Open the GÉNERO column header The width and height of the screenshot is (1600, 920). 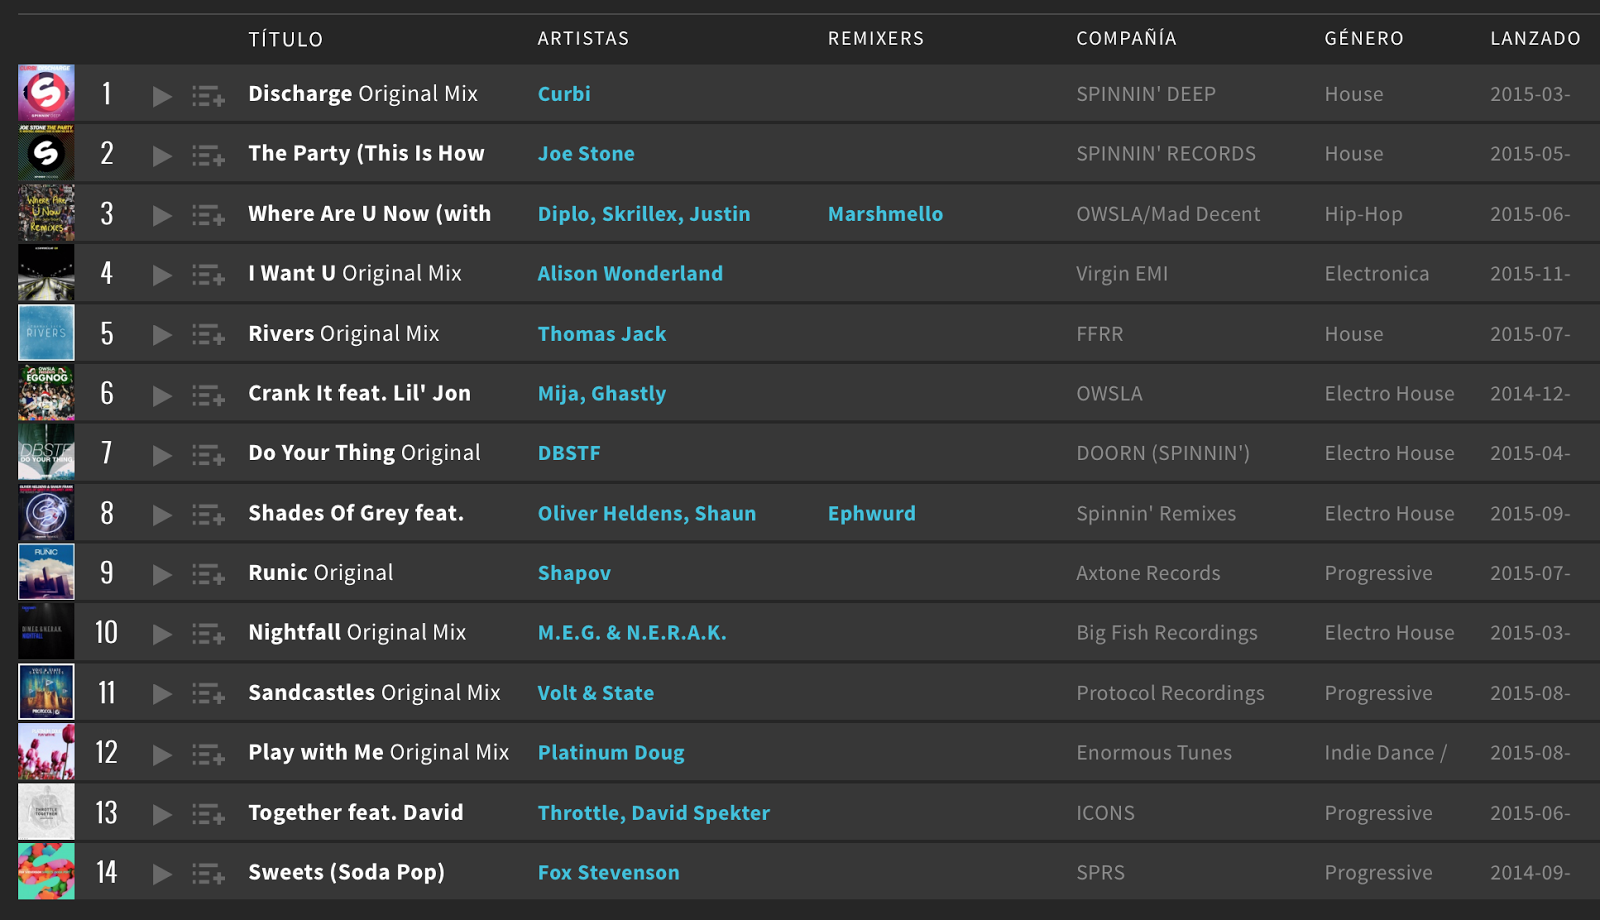(x=1364, y=39)
